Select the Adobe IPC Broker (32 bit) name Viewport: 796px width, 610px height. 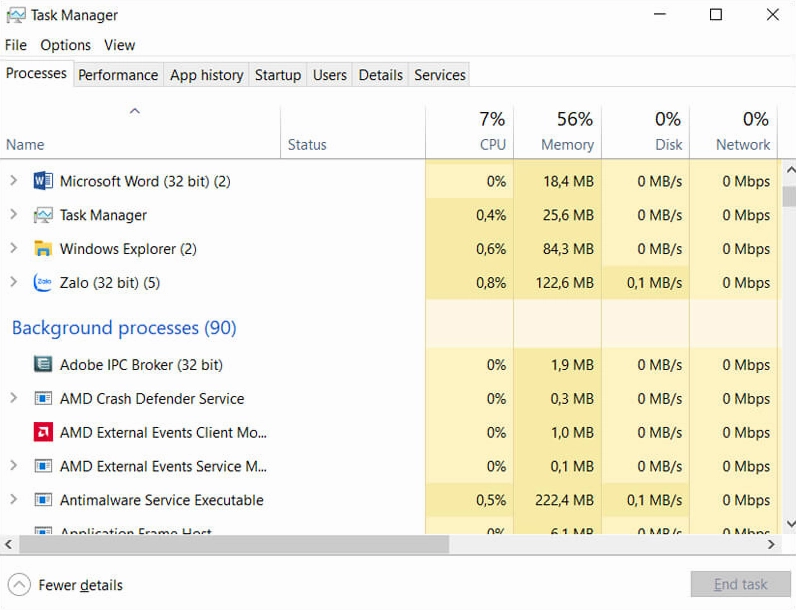click(141, 365)
